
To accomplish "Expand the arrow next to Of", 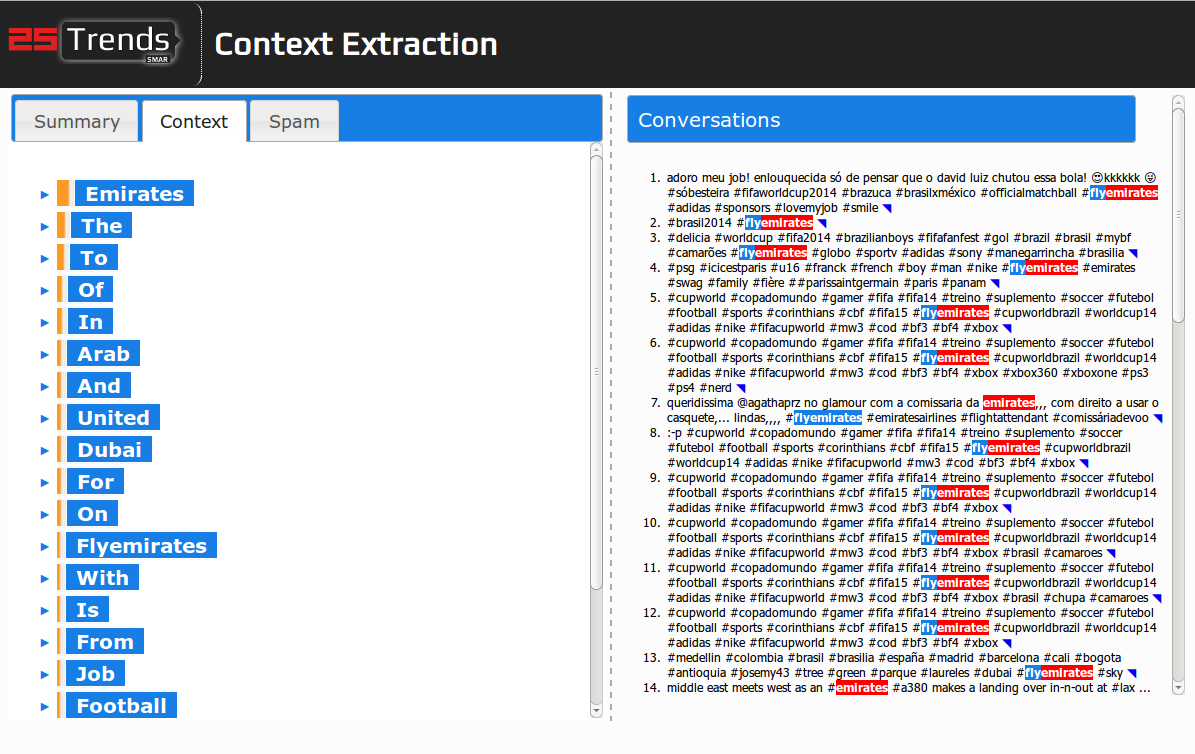I will click(44, 290).
